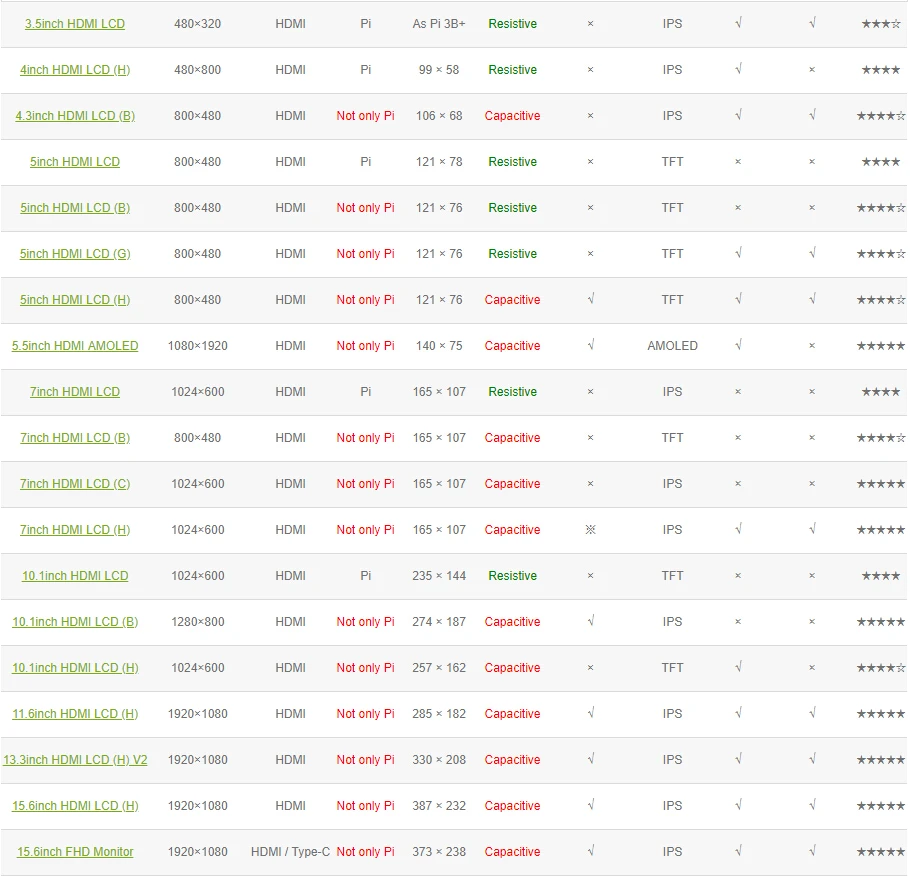This screenshot has width=910, height=878.
Task: Click the 480×800 resolution value
Action: (x=197, y=70)
